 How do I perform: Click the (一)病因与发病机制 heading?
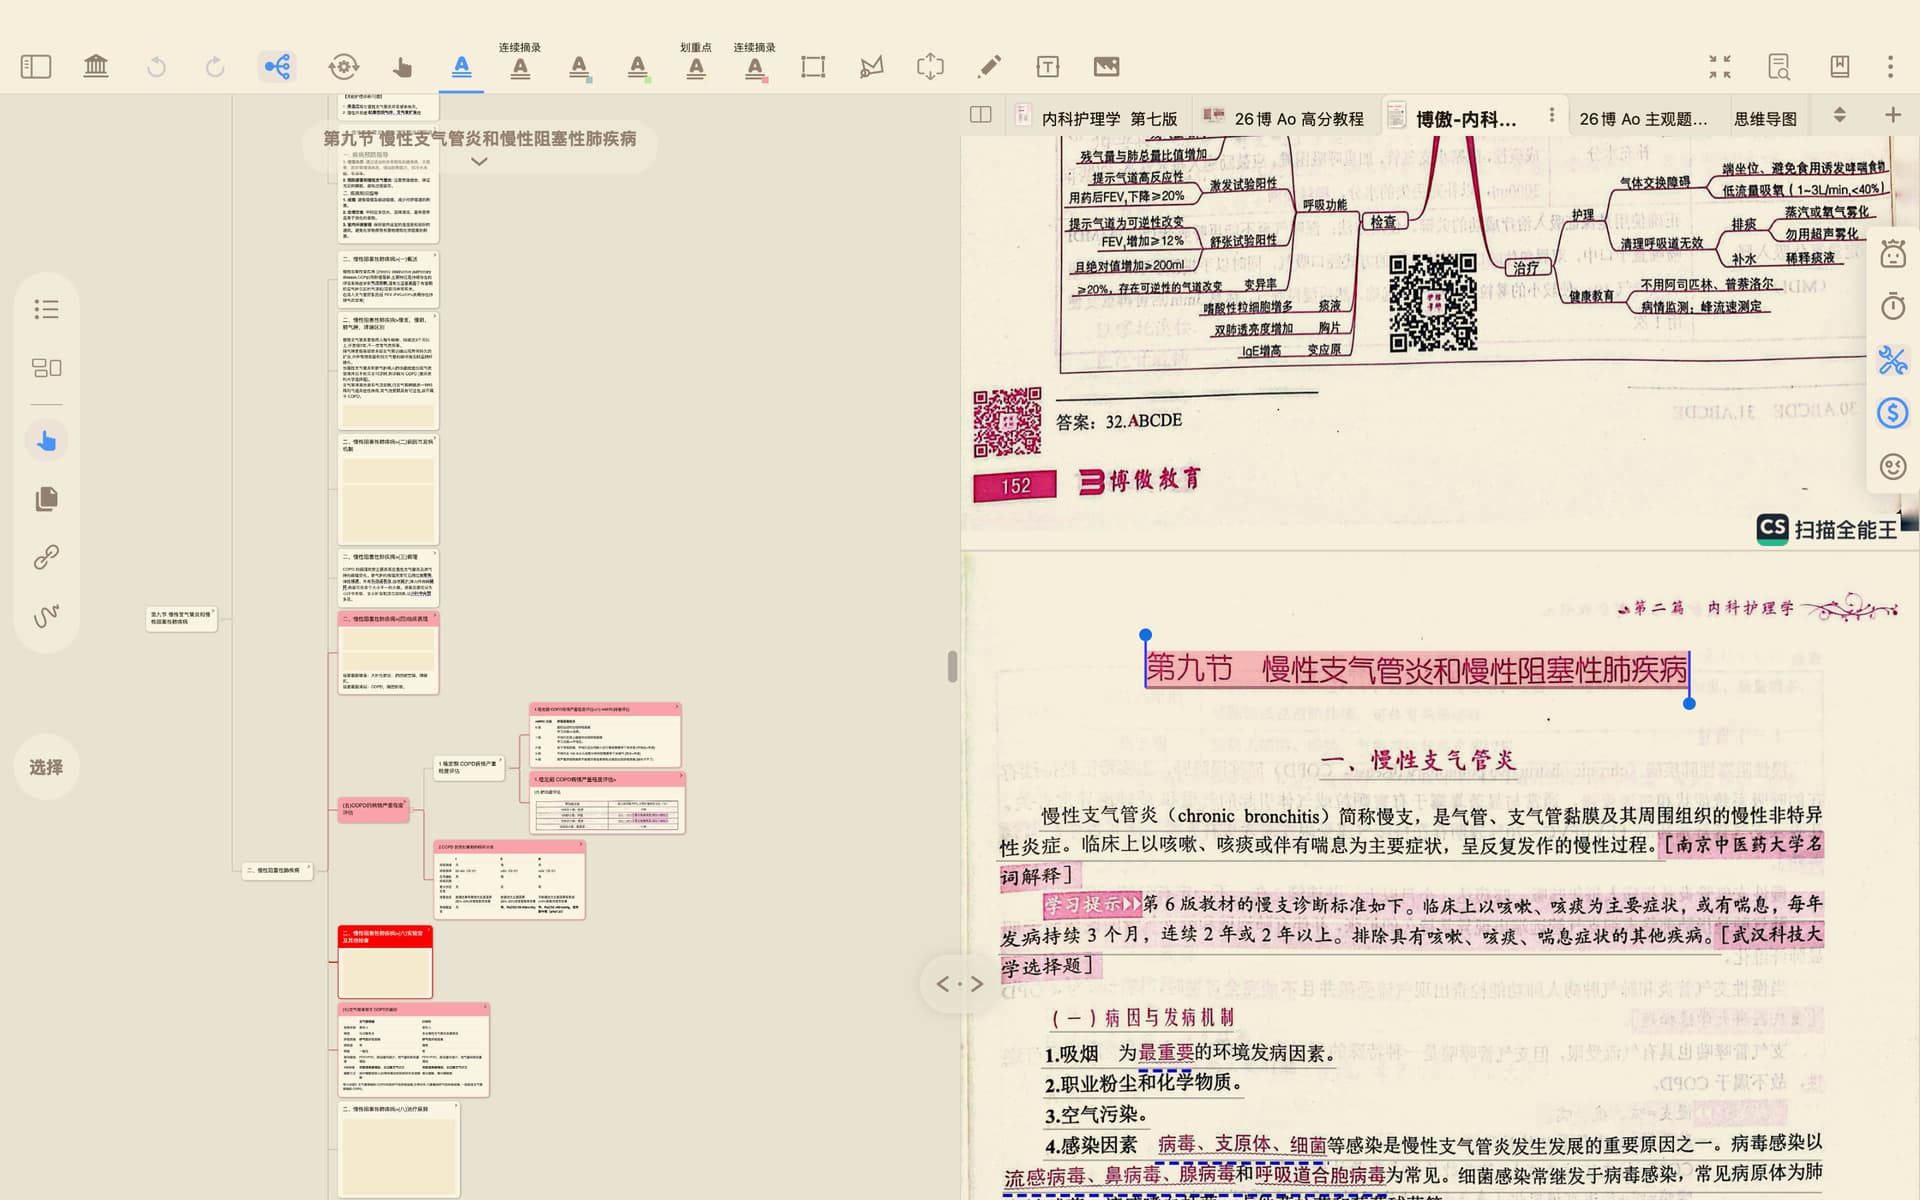(1142, 1018)
